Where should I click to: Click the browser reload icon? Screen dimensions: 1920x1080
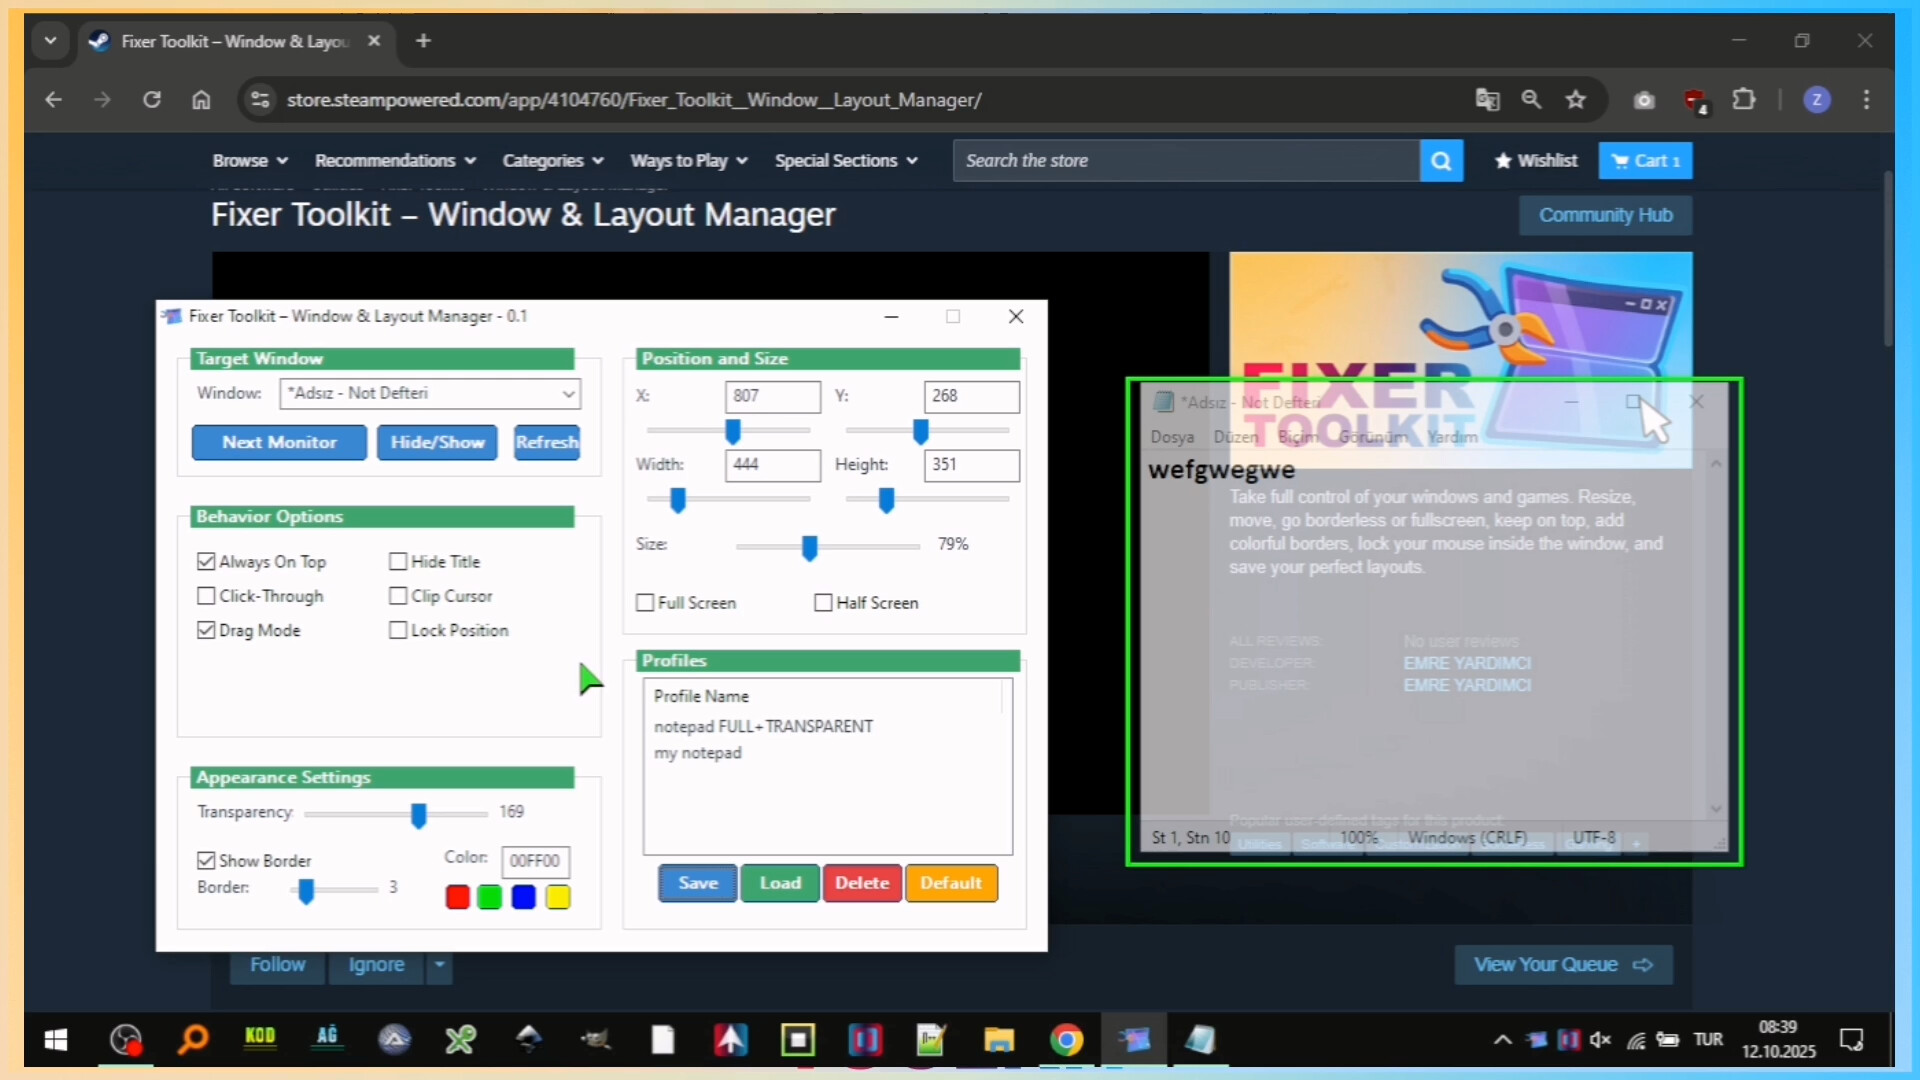click(152, 100)
